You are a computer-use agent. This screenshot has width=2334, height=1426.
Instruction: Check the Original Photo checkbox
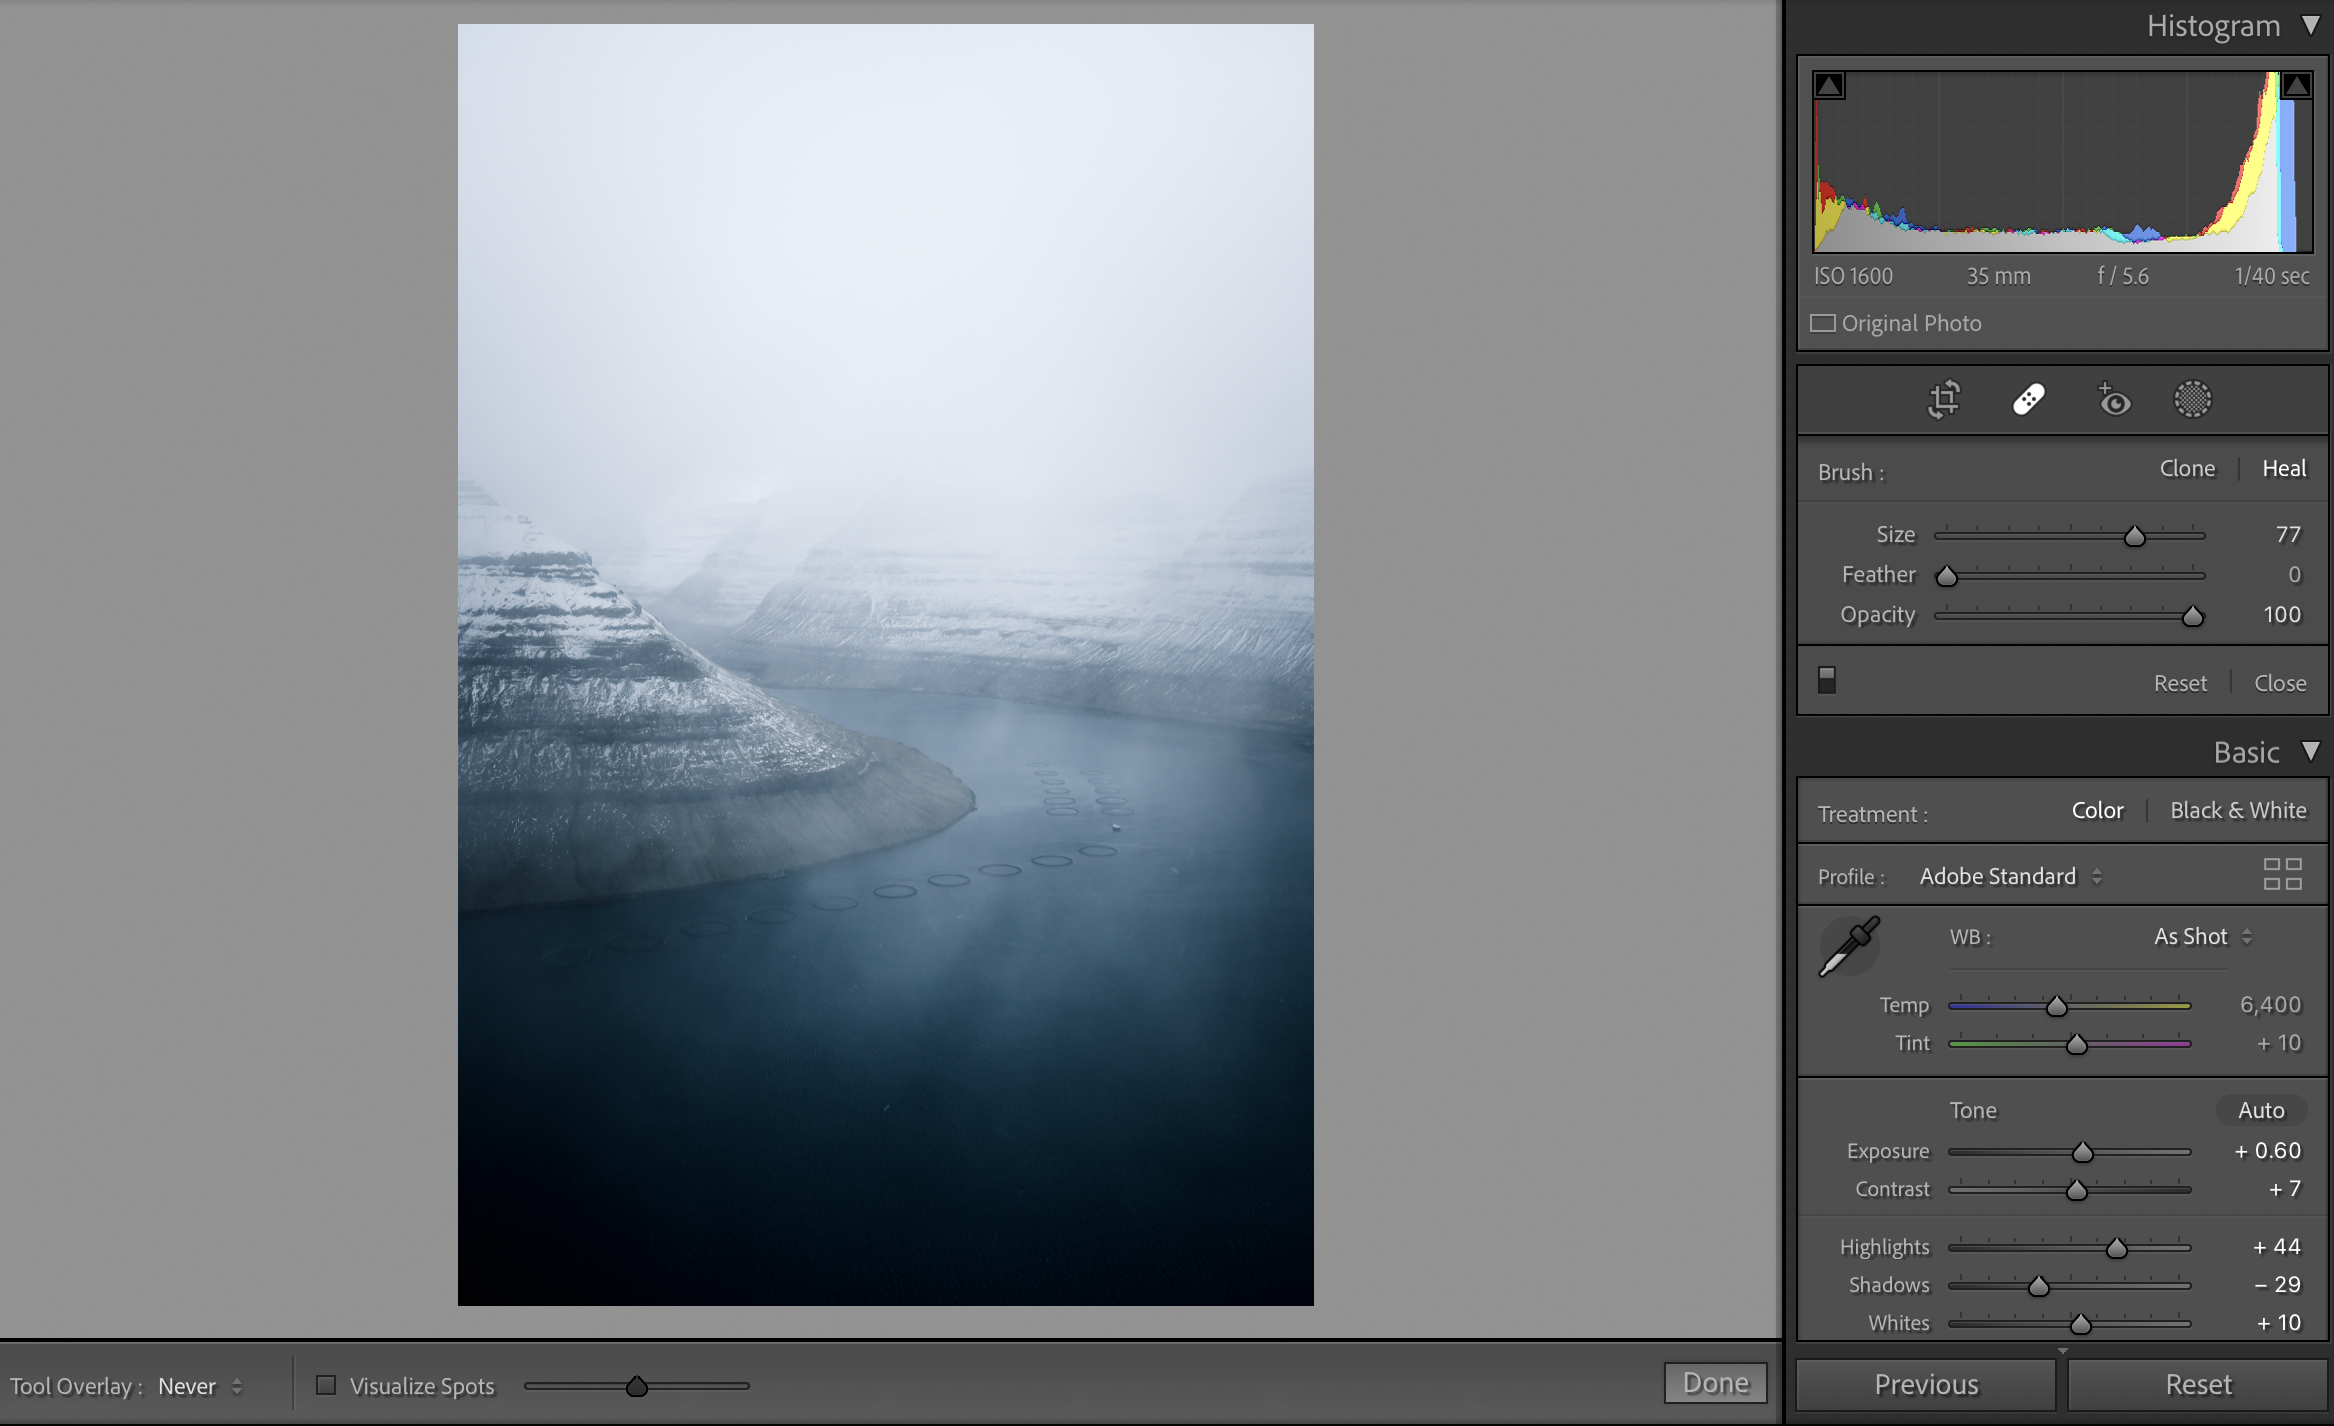click(x=1823, y=323)
